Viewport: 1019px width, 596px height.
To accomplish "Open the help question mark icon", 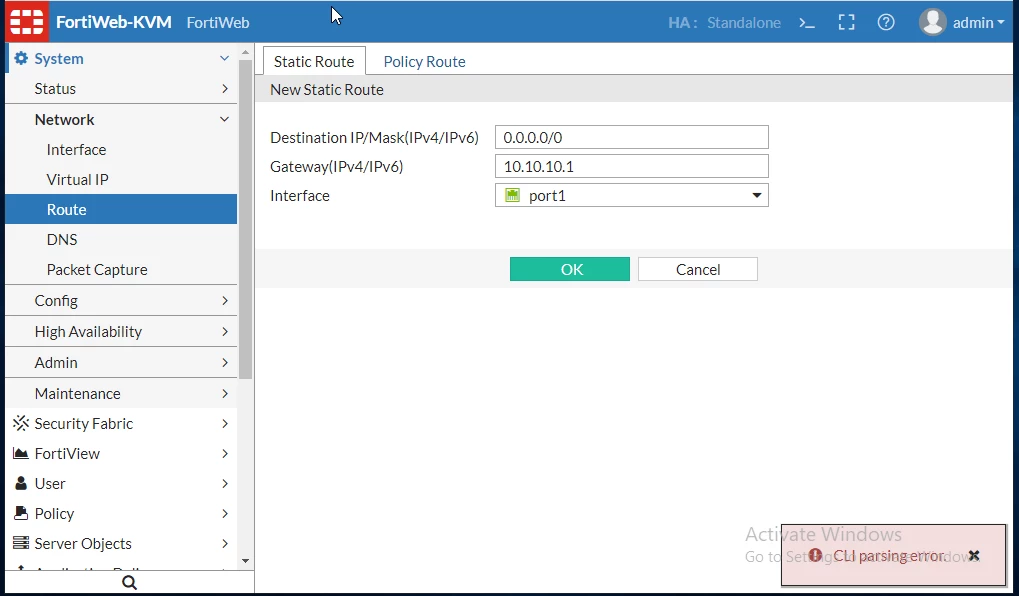I will coord(886,23).
